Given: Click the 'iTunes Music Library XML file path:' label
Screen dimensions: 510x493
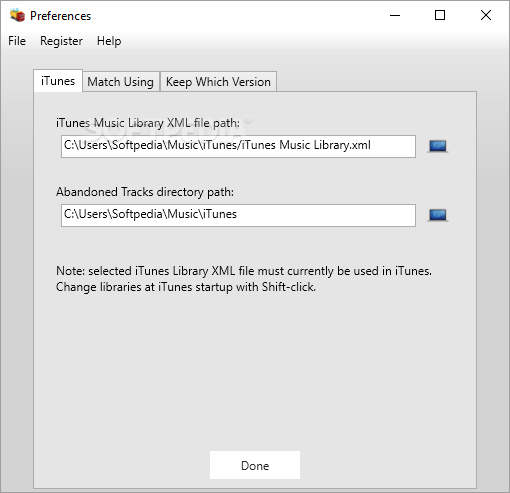Looking at the screenshot, I should click(x=148, y=123).
